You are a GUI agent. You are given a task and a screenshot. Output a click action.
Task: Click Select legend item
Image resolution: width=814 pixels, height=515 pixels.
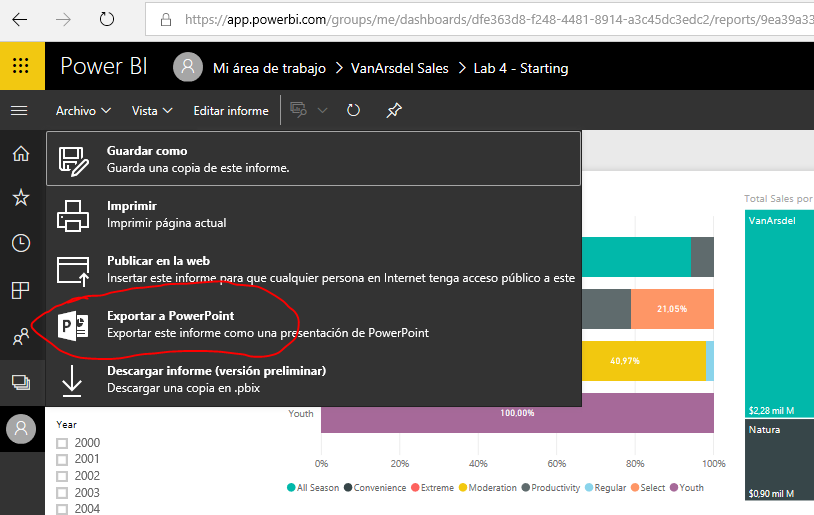[648, 487]
